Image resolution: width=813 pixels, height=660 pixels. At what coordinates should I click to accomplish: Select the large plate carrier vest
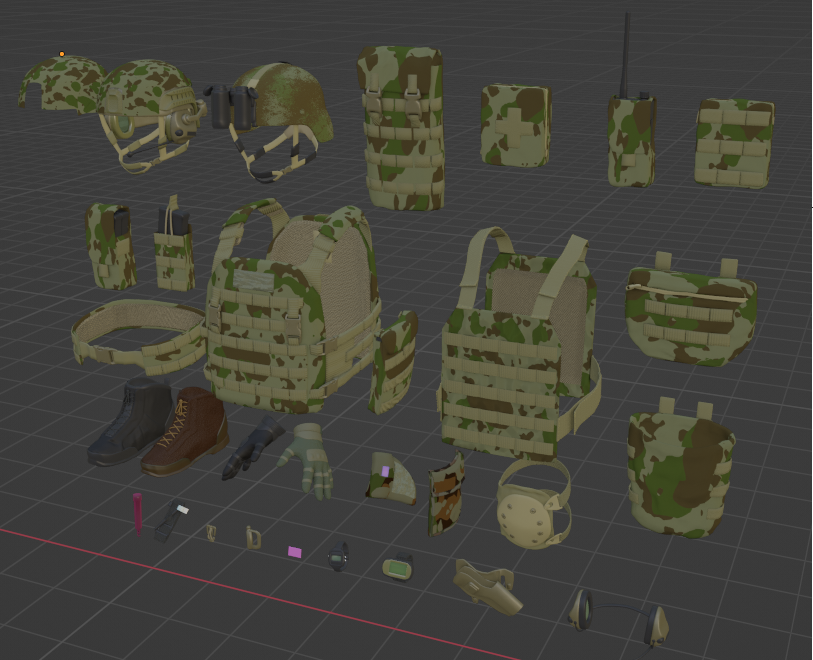(x=290, y=310)
